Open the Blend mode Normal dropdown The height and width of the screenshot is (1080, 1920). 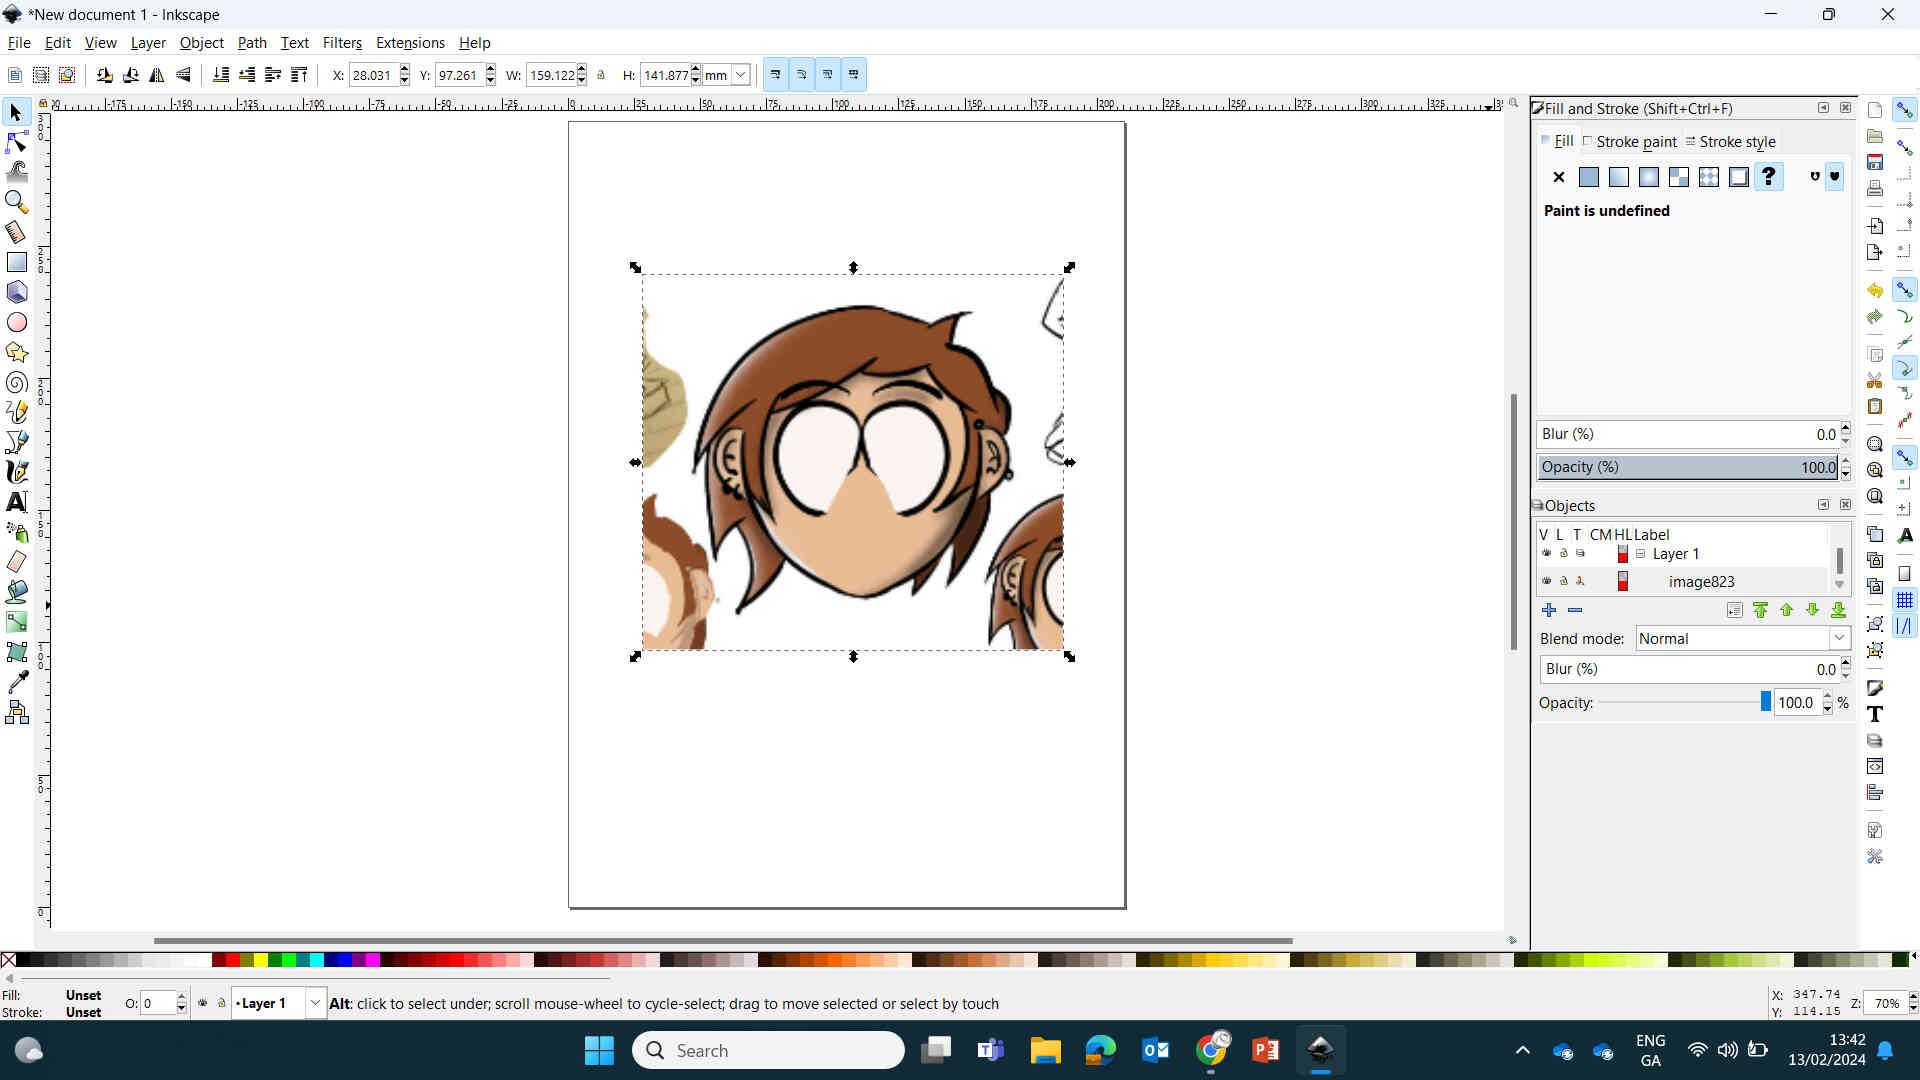coord(1743,638)
